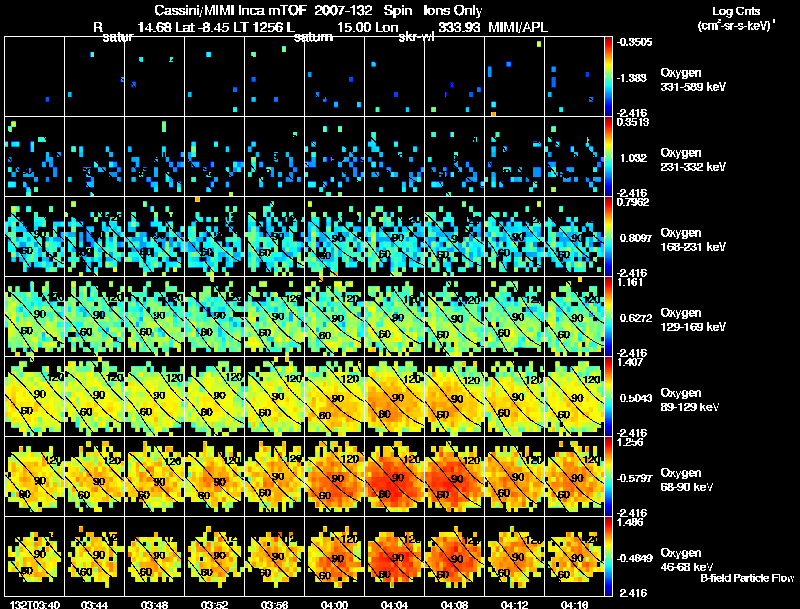The height and width of the screenshot is (609, 800).
Task: Click the '03:56' time axis label
Action: (x=274, y=605)
